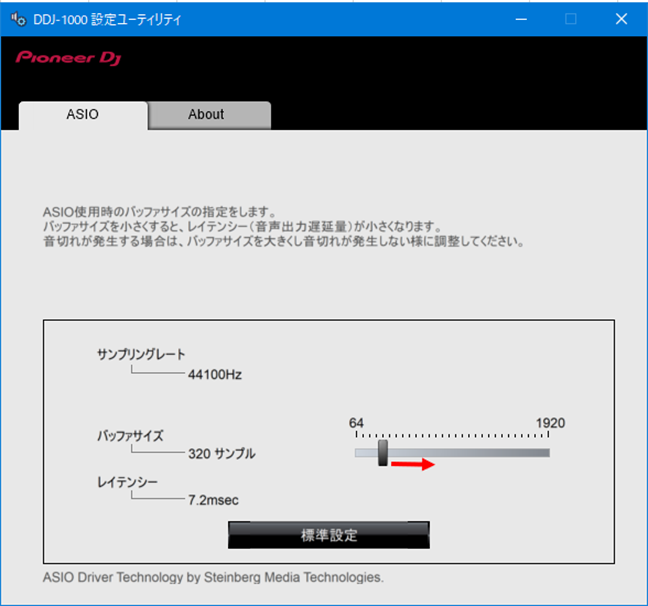Click the 320 サンプル buffer size value
Image resolution: width=648 pixels, height=606 pixels.
(222, 453)
